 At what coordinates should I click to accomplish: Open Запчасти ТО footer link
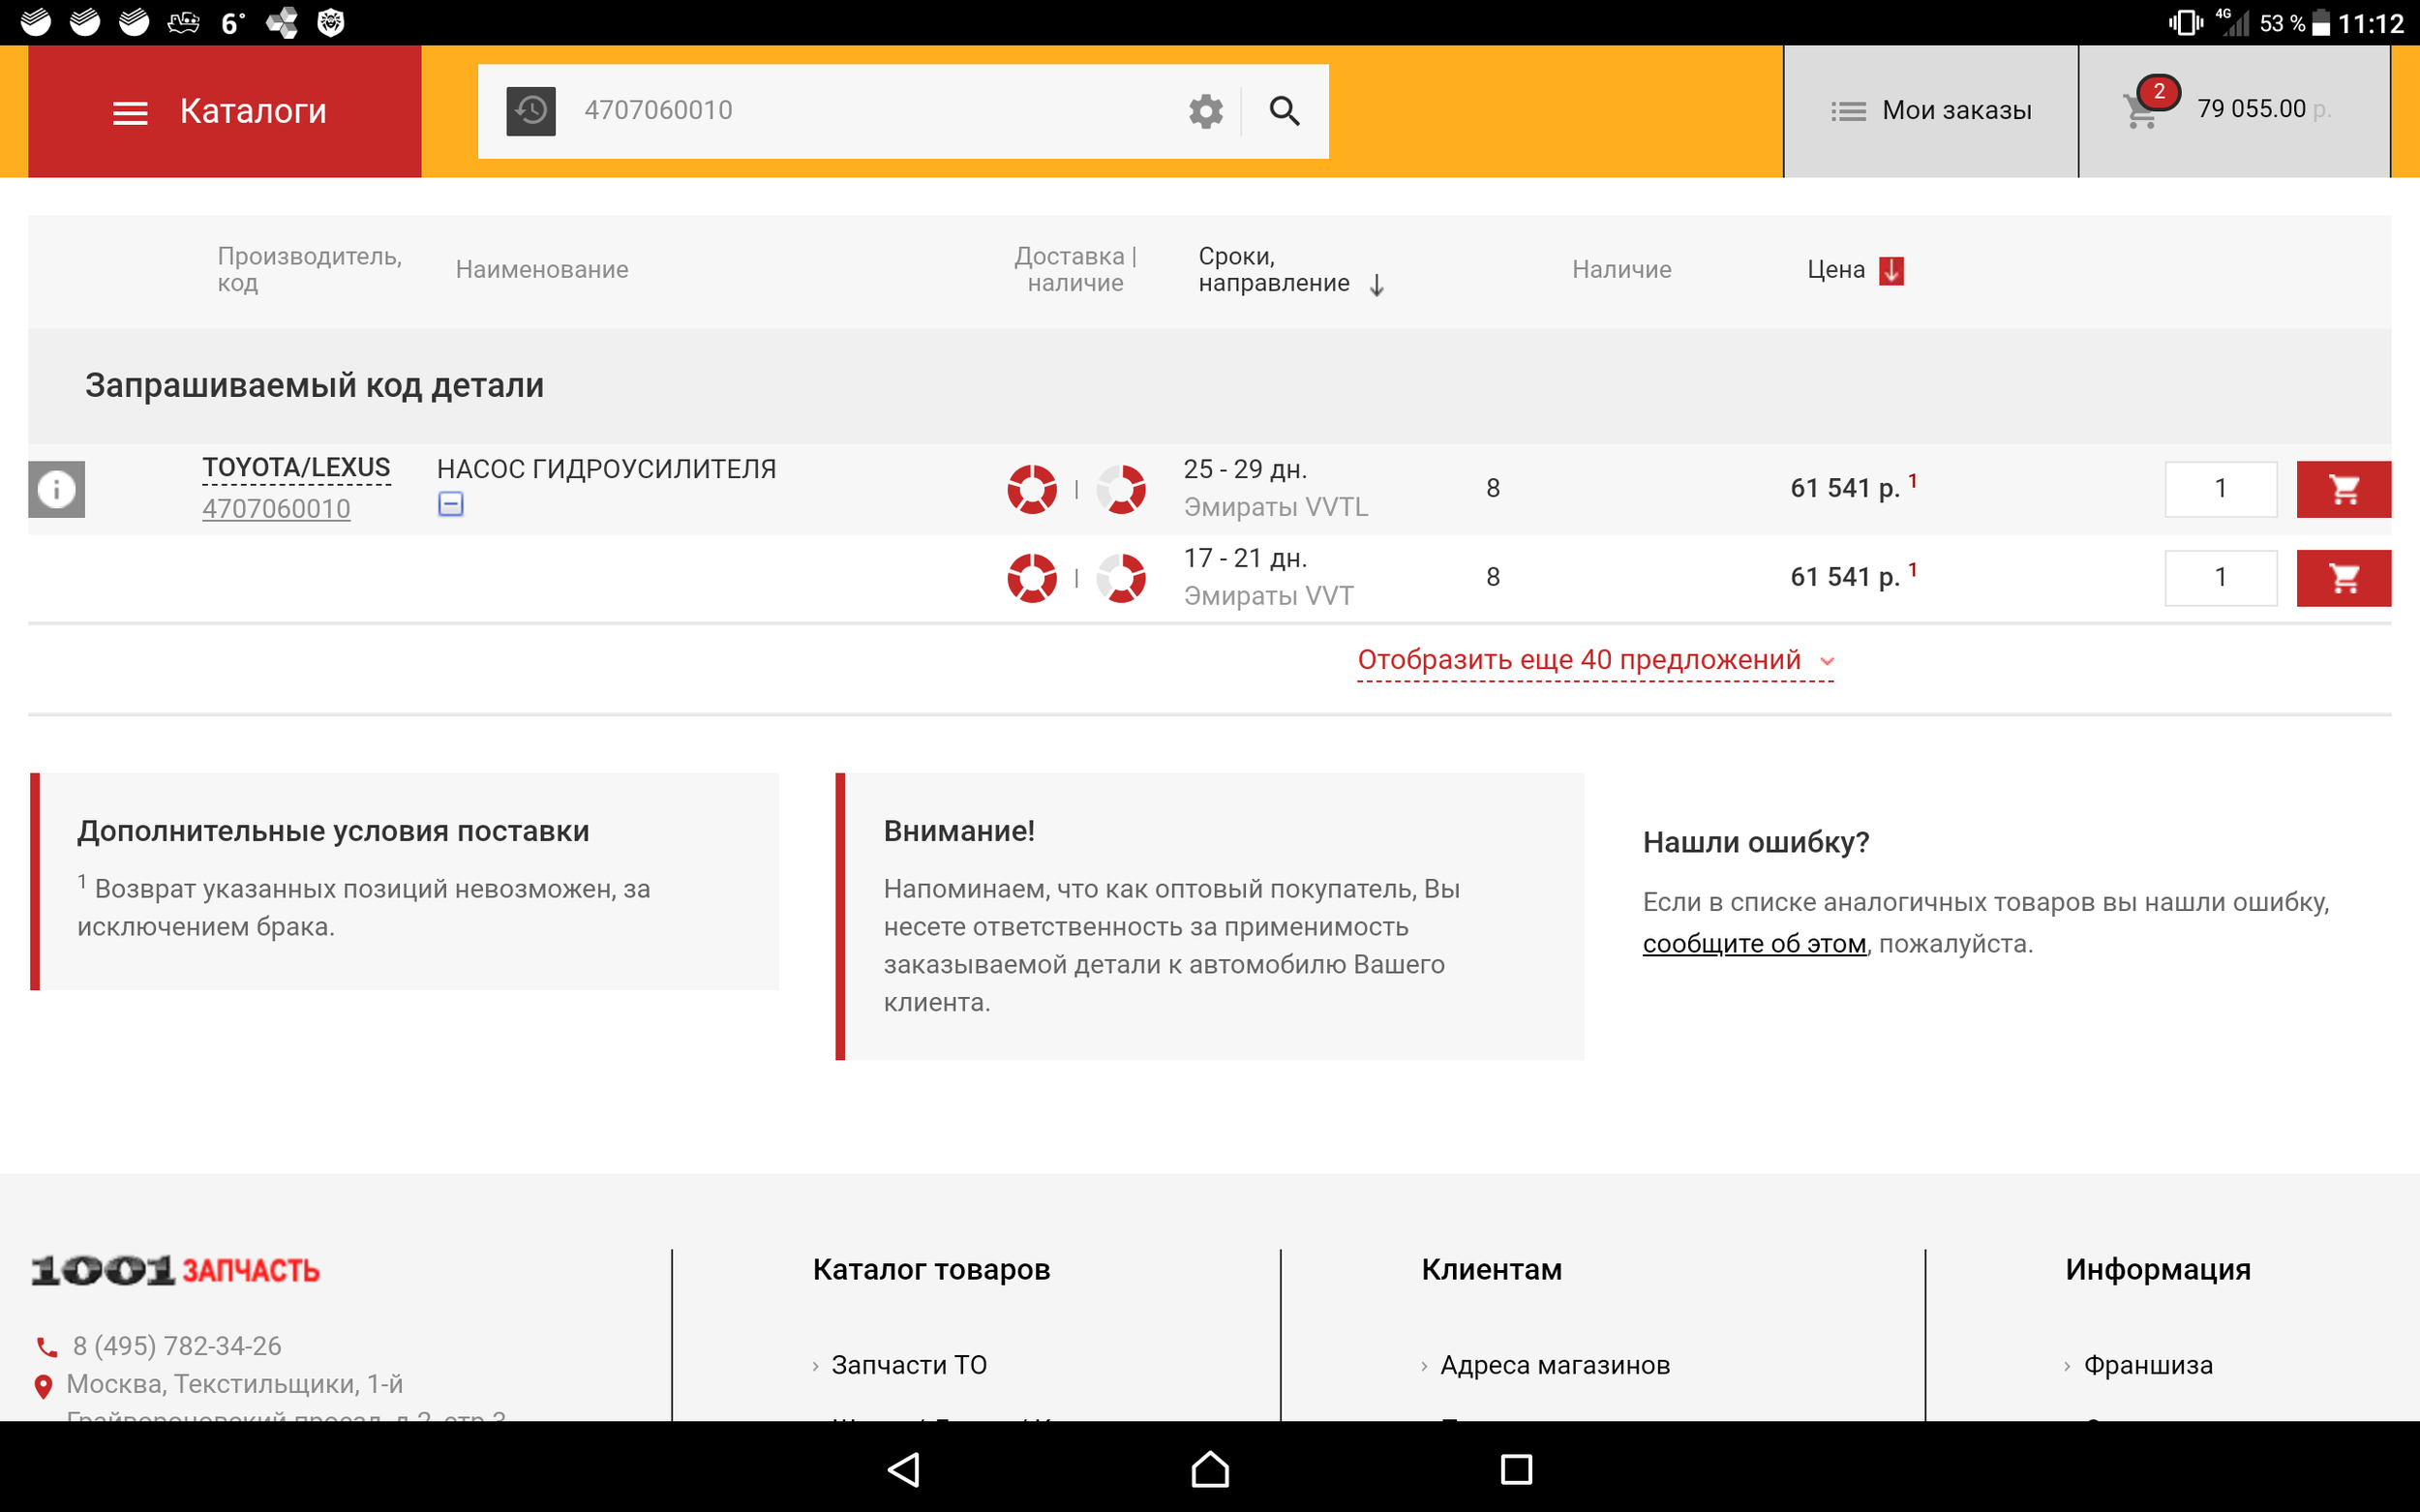tap(909, 1365)
